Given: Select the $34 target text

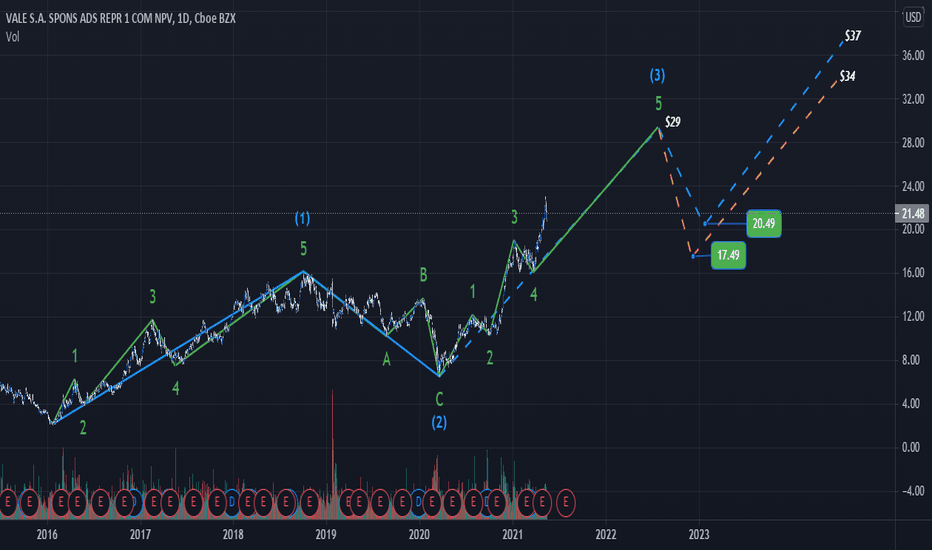Looking at the screenshot, I should (848, 76).
